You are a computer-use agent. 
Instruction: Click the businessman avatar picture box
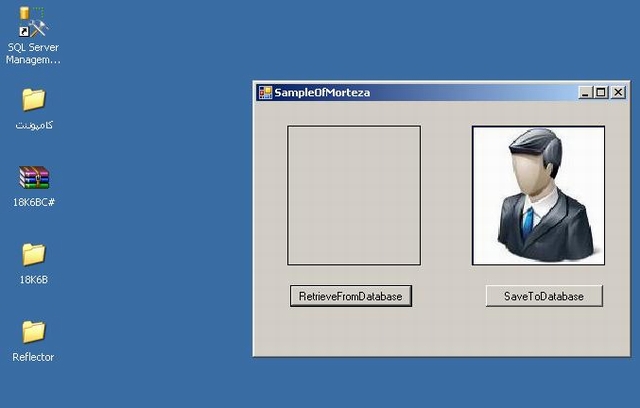pyautogui.click(x=538, y=195)
